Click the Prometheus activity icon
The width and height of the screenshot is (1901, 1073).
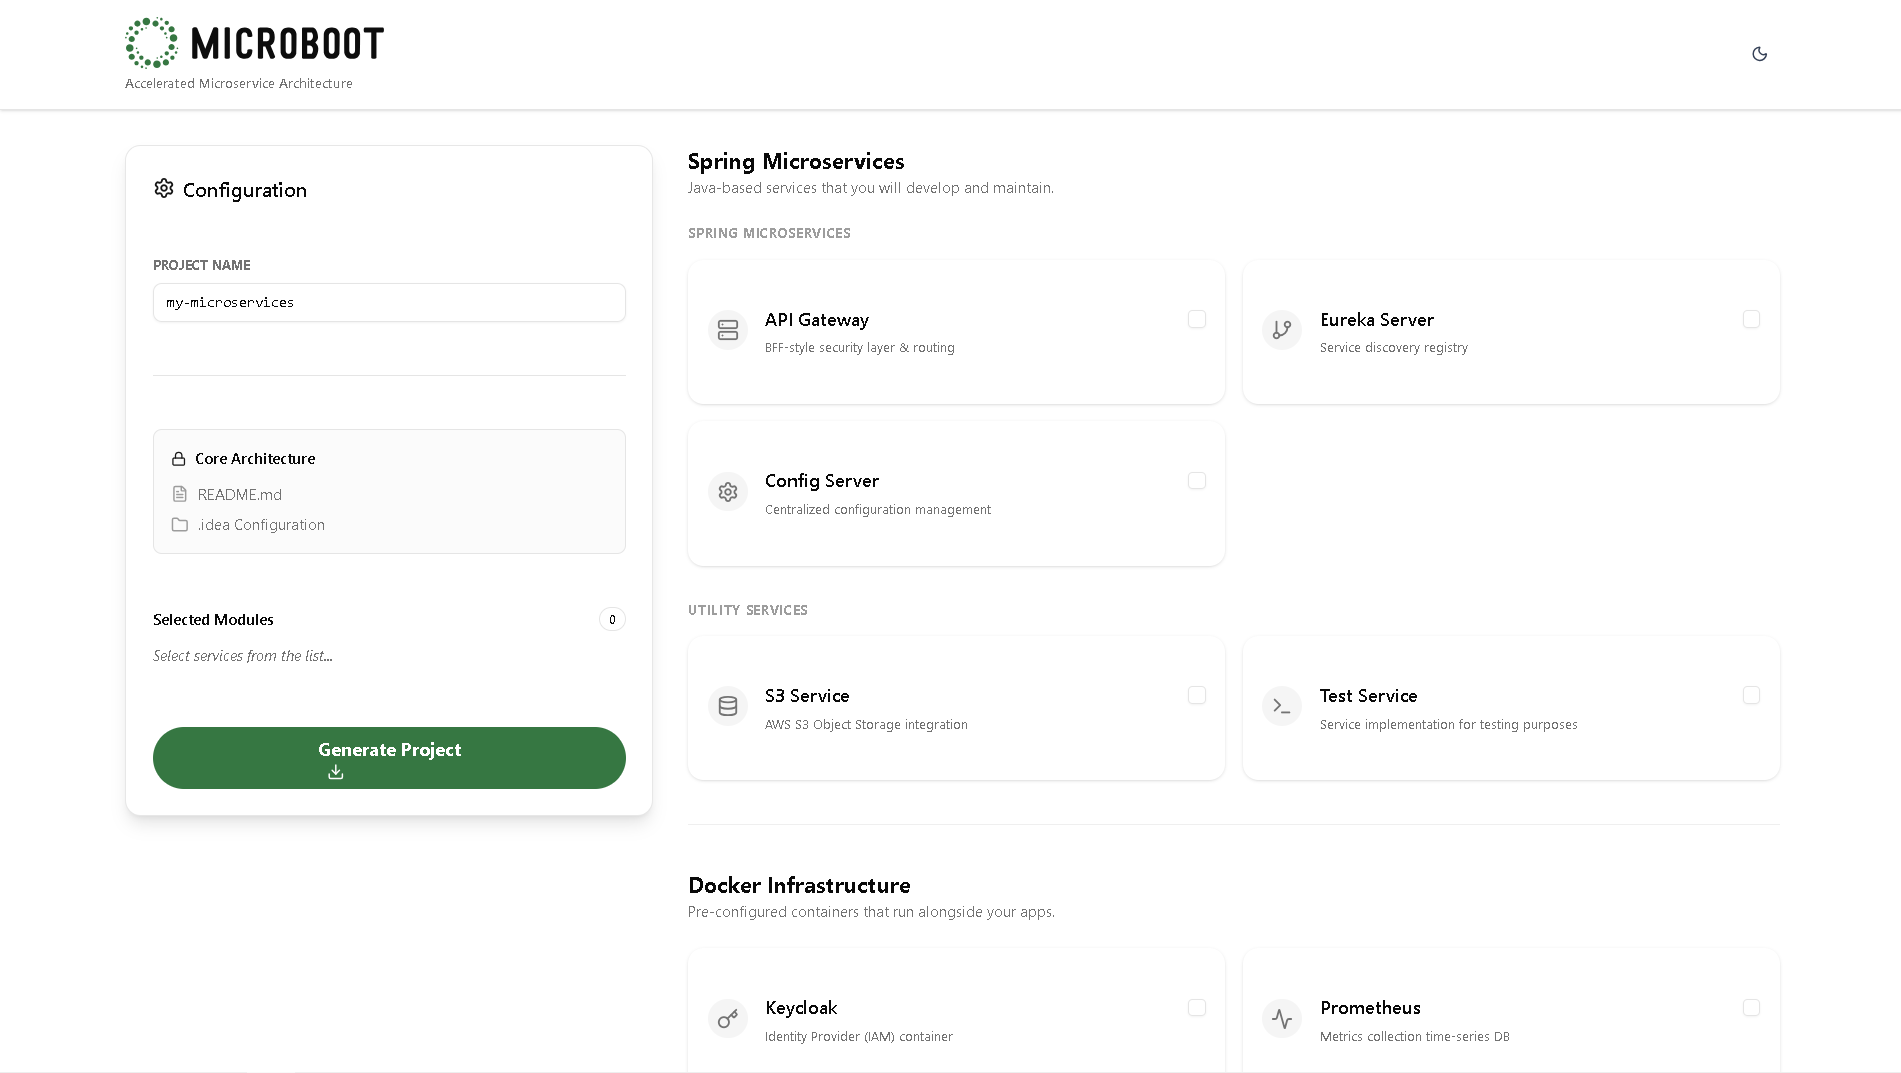coord(1282,1019)
